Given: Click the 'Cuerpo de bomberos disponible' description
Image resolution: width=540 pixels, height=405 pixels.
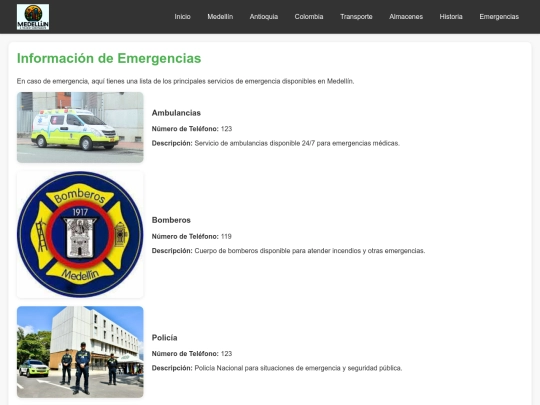Looking at the screenshot, I should pos(310,251).
